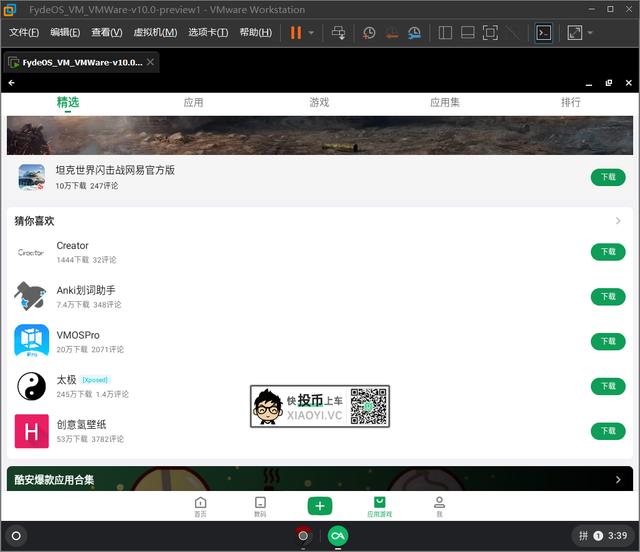The height and width of the screenshot is (552, 640).
Task: Open the FydeOS launcher circle
Action: point(16,536)
